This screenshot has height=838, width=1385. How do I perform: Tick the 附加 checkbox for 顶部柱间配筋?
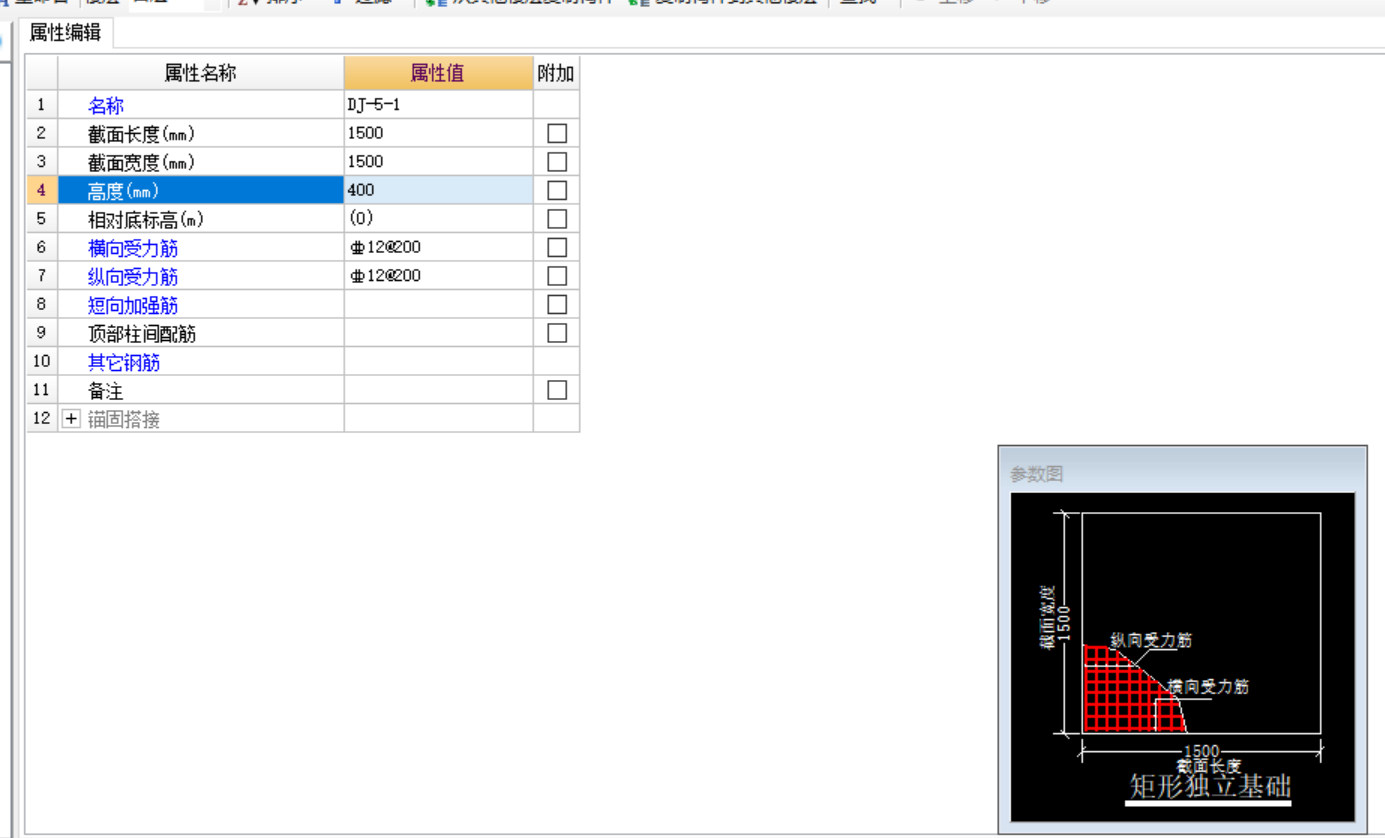coord(557,333)
